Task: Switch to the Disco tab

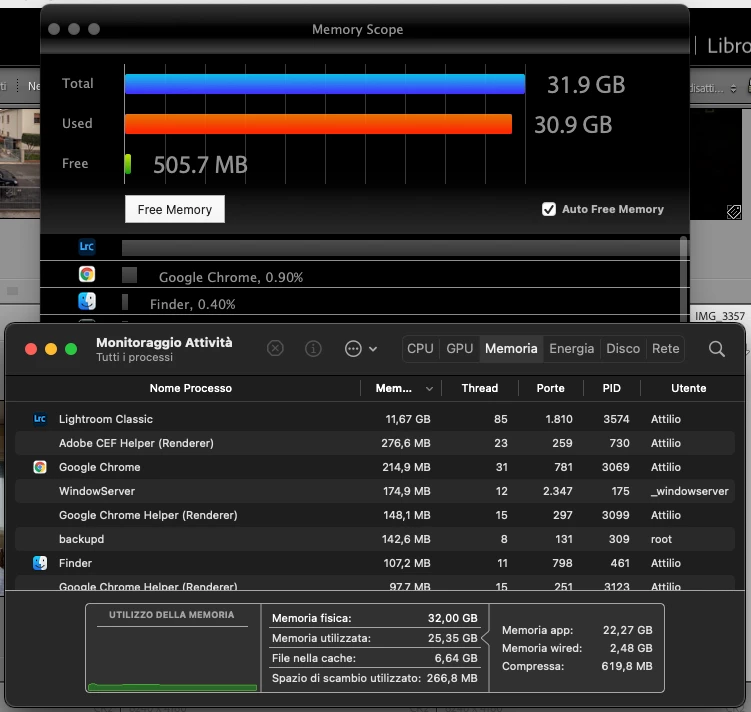Action: 623,349
